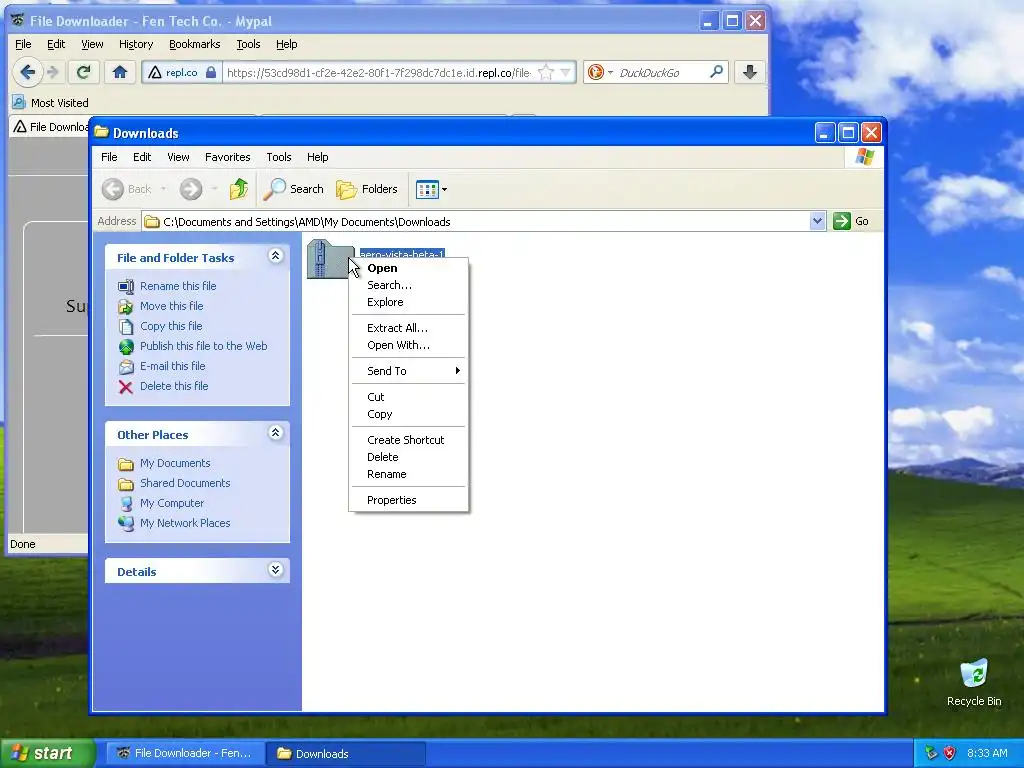Open Favorites menu in Downloads window
Image resolution: width=1024 pixels, height=768 pixels.
[x=227, y=157]
